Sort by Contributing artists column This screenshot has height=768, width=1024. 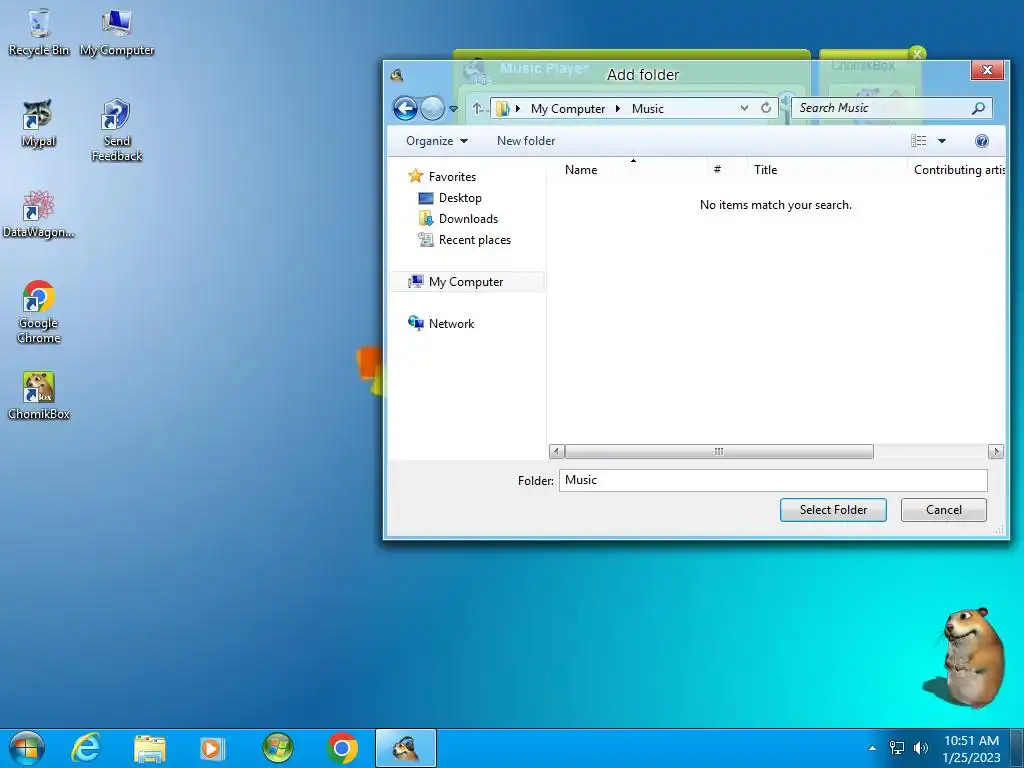pyautogui.click(x=958, y=170)
